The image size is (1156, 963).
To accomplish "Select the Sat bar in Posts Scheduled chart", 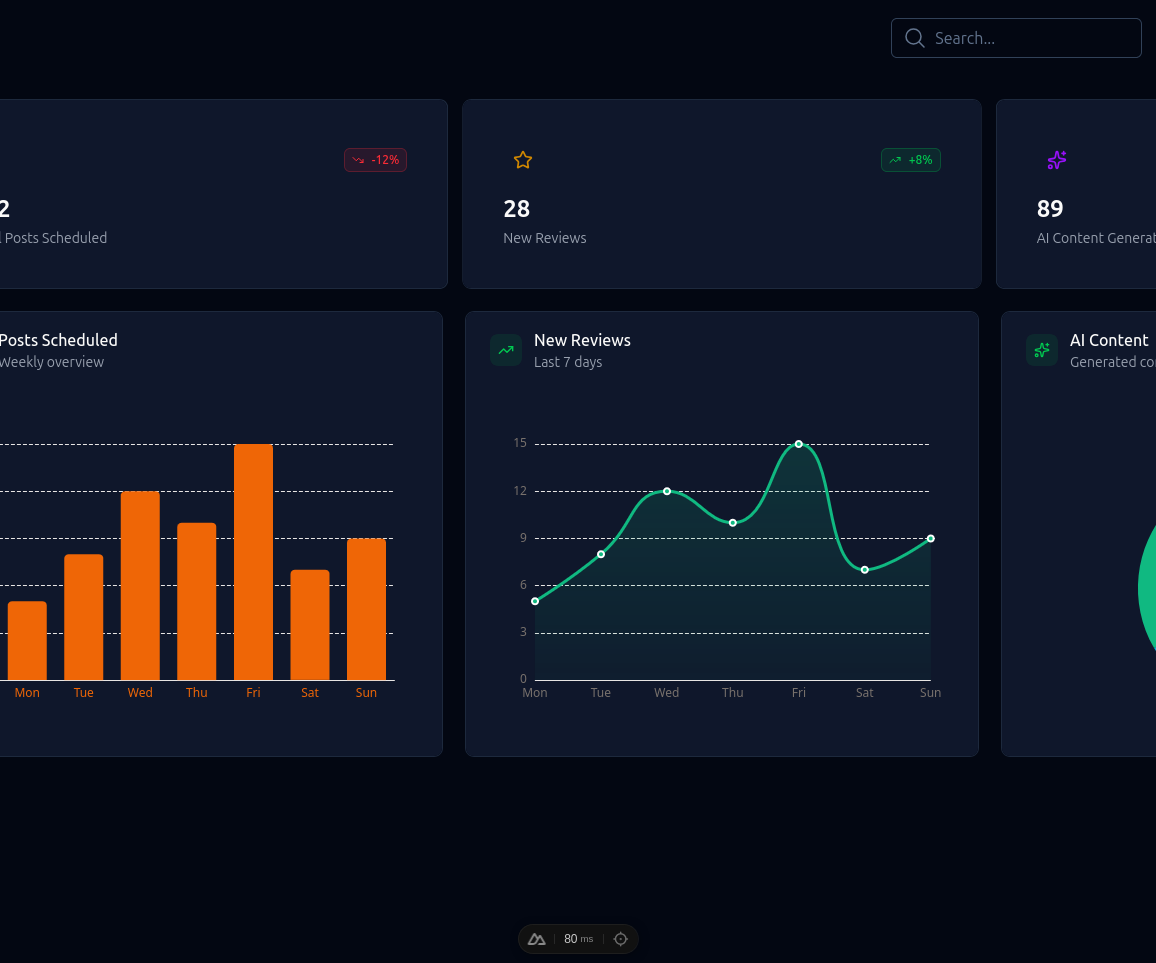I will pos(310,625).
